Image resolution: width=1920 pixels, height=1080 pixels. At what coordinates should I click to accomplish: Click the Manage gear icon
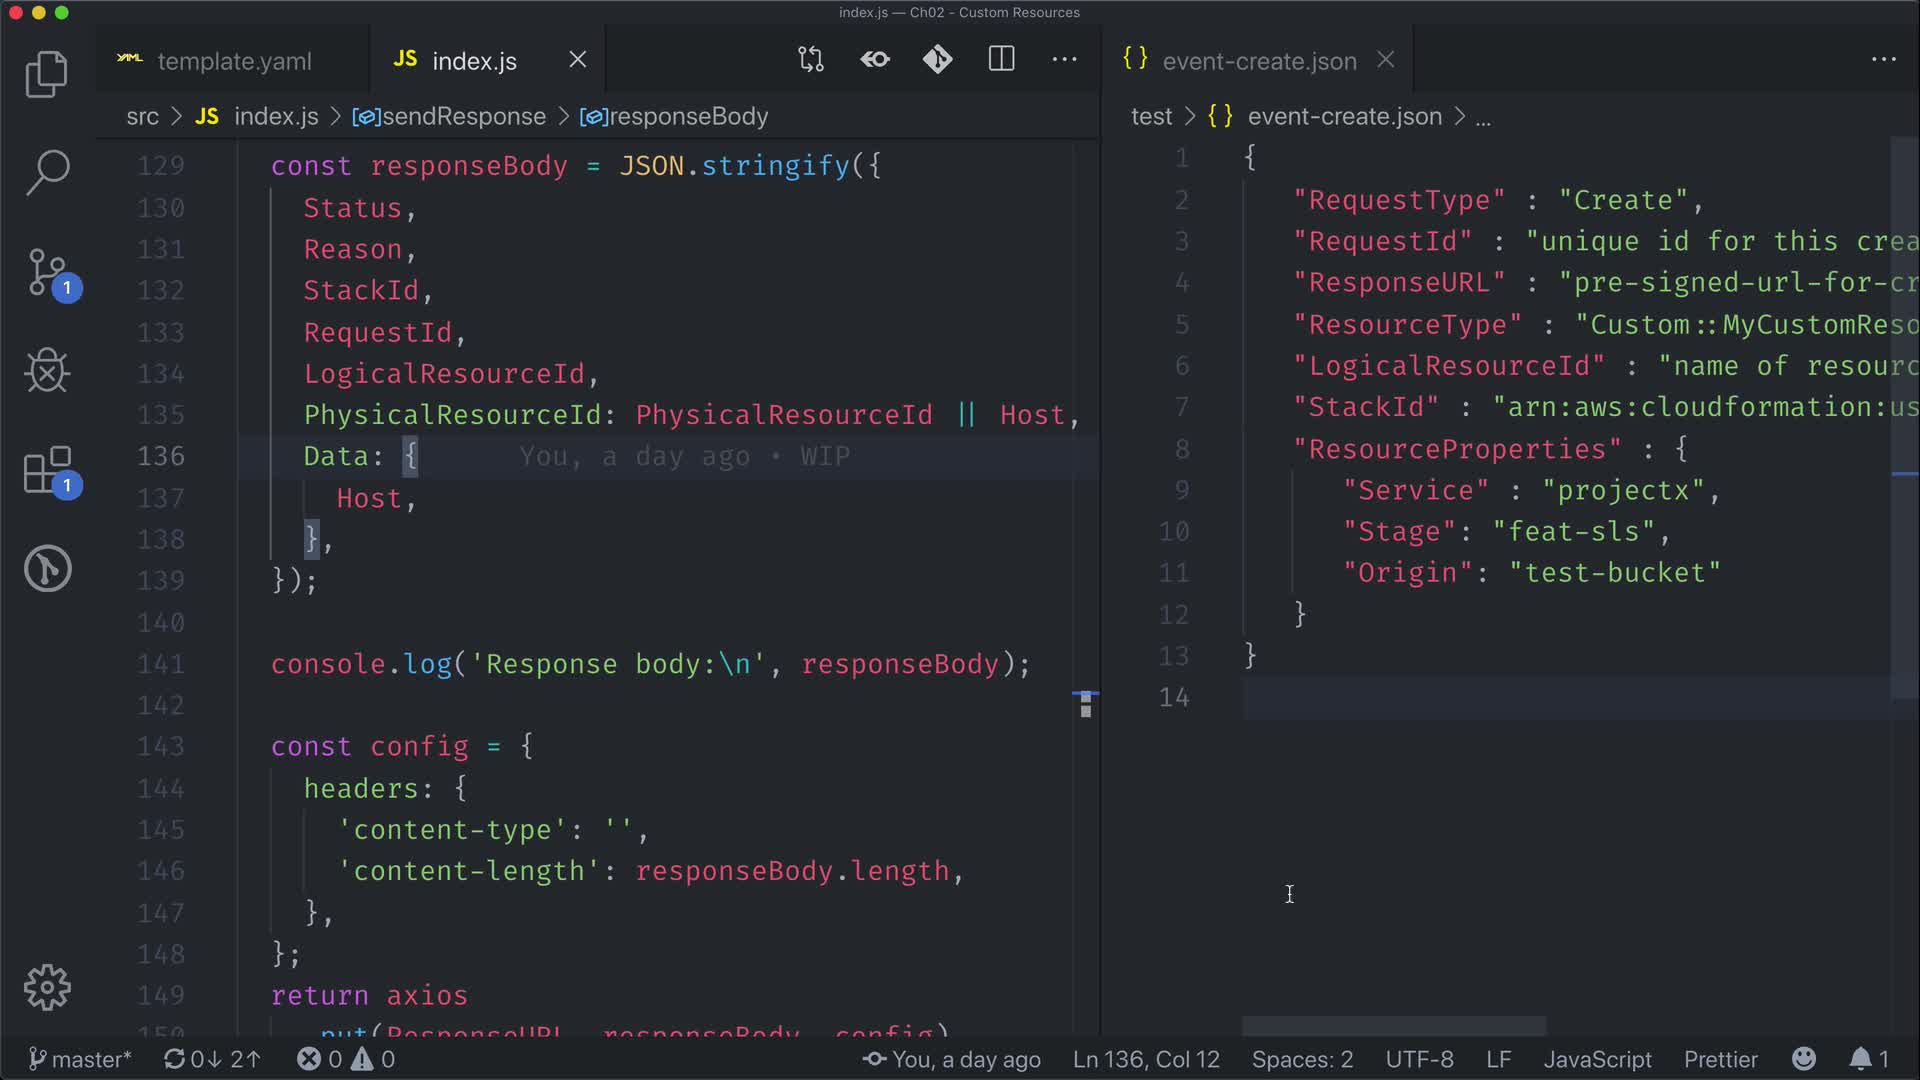47,988
